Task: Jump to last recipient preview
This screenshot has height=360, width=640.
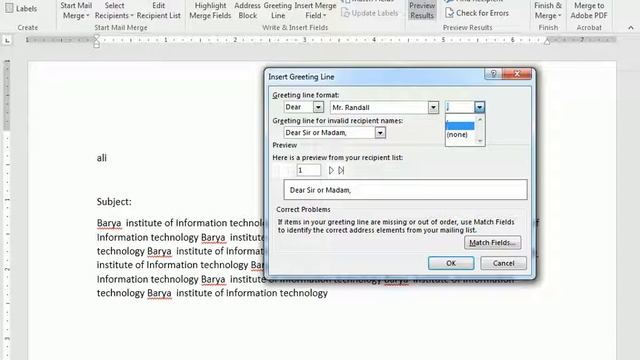Action: [341, 170]
